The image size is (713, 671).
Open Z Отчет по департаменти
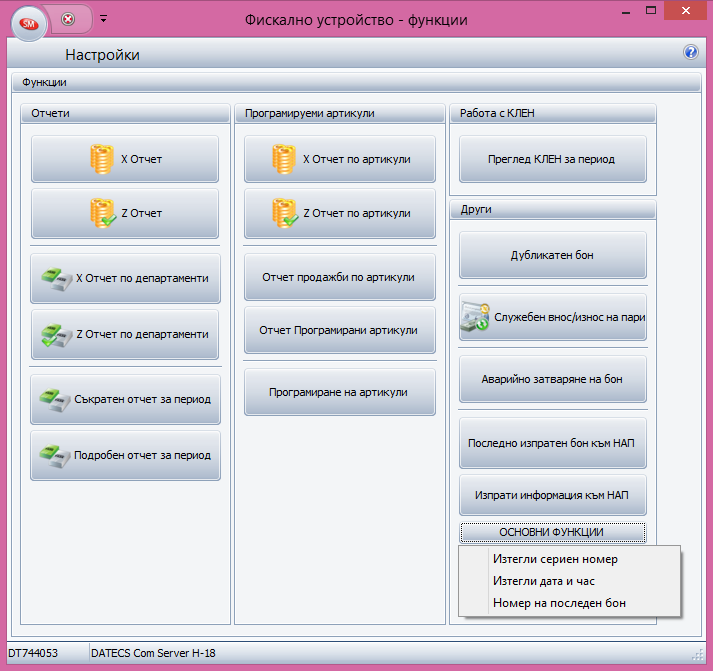point(125,335)
